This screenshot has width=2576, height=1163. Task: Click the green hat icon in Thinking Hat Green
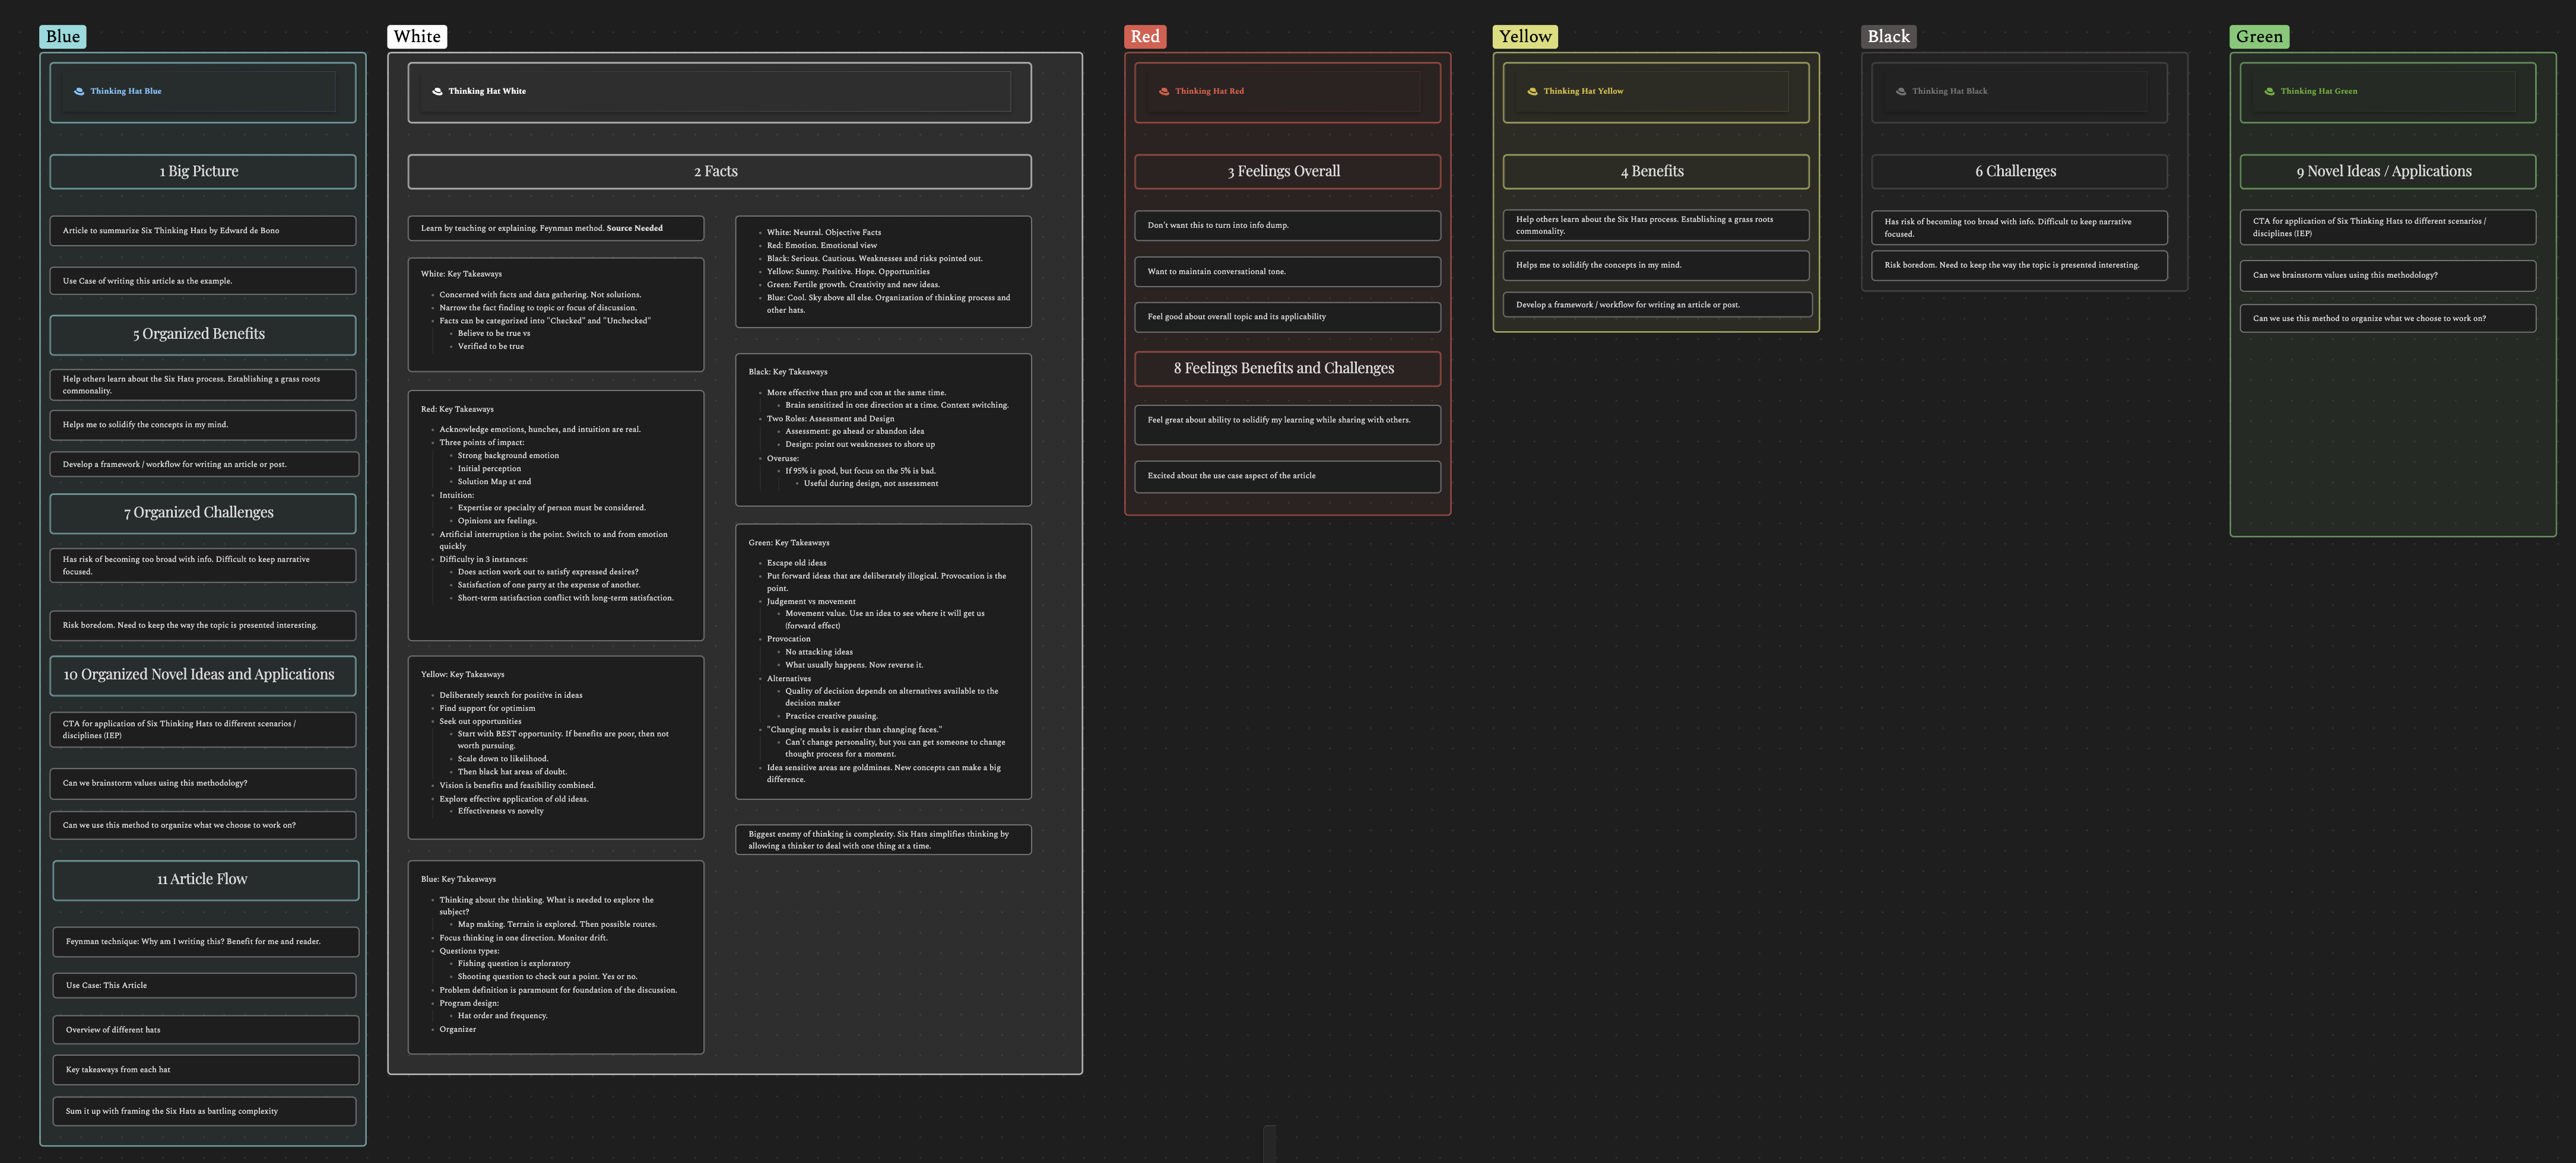(x=2269, y=91)
